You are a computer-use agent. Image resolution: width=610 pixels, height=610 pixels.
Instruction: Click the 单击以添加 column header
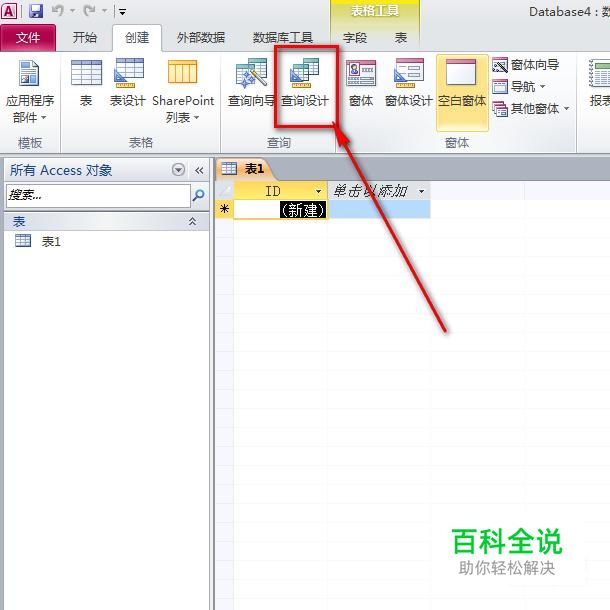coord(379,191)
